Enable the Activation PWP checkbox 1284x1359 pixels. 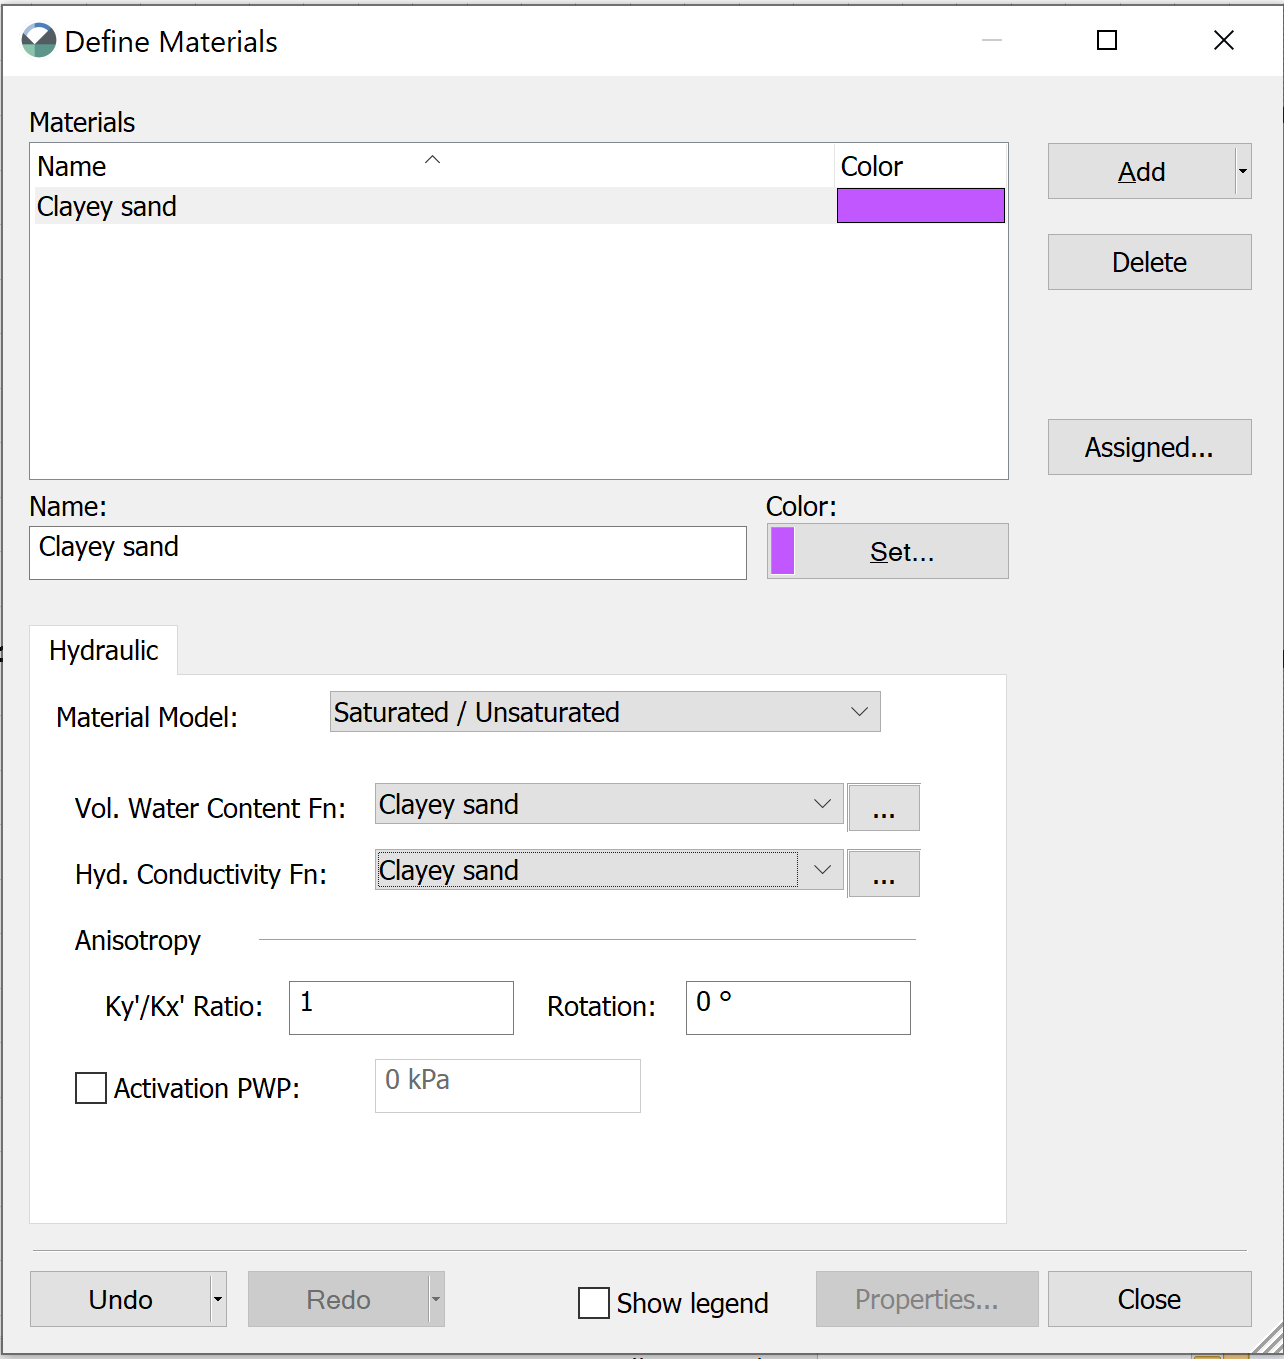click(x=91, y=1088)
